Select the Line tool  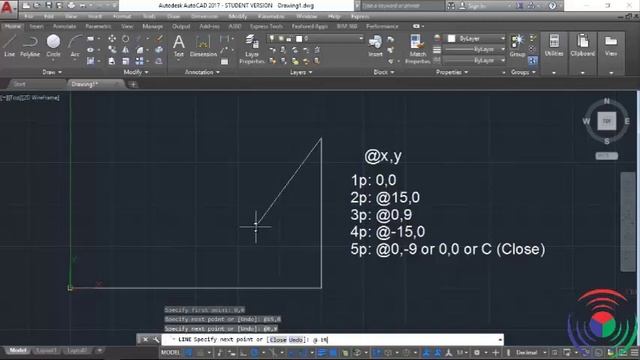tap(9, 45)
